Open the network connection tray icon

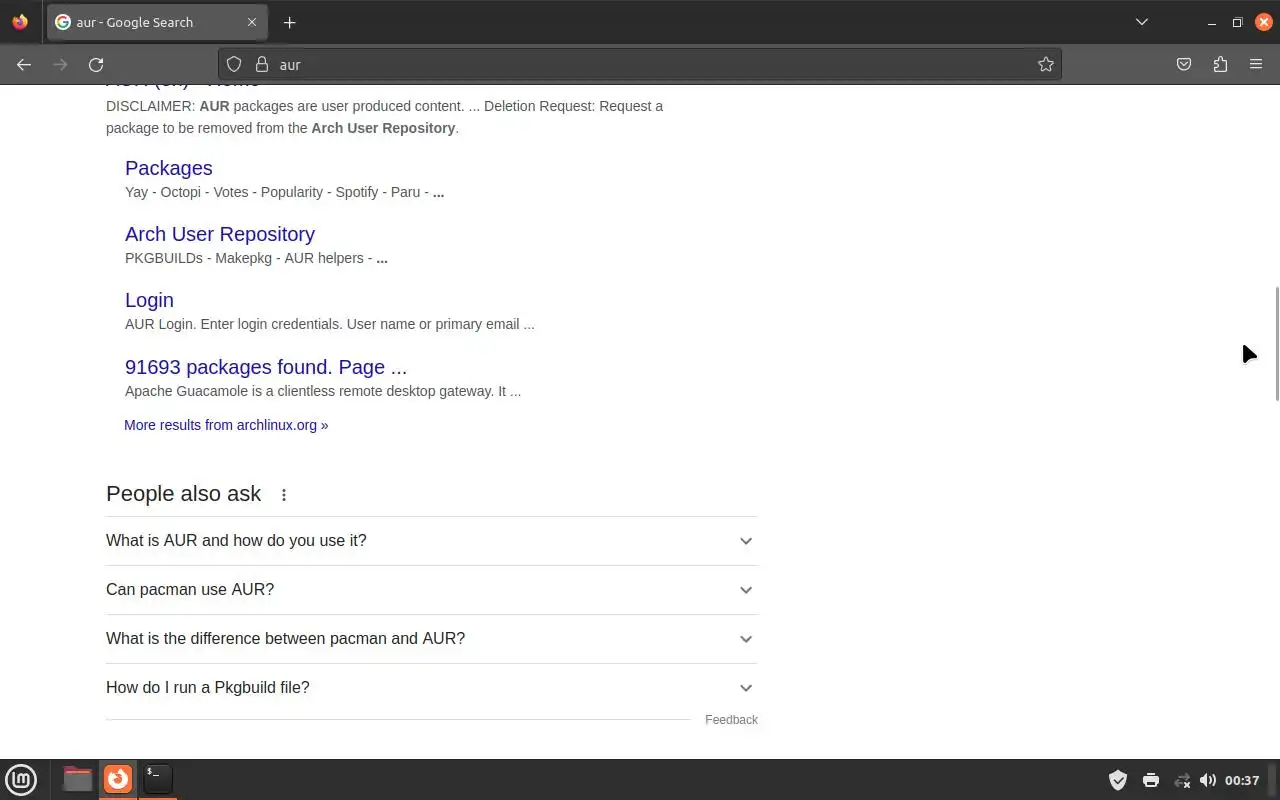pyautogui.click(x=1182, y=780)
